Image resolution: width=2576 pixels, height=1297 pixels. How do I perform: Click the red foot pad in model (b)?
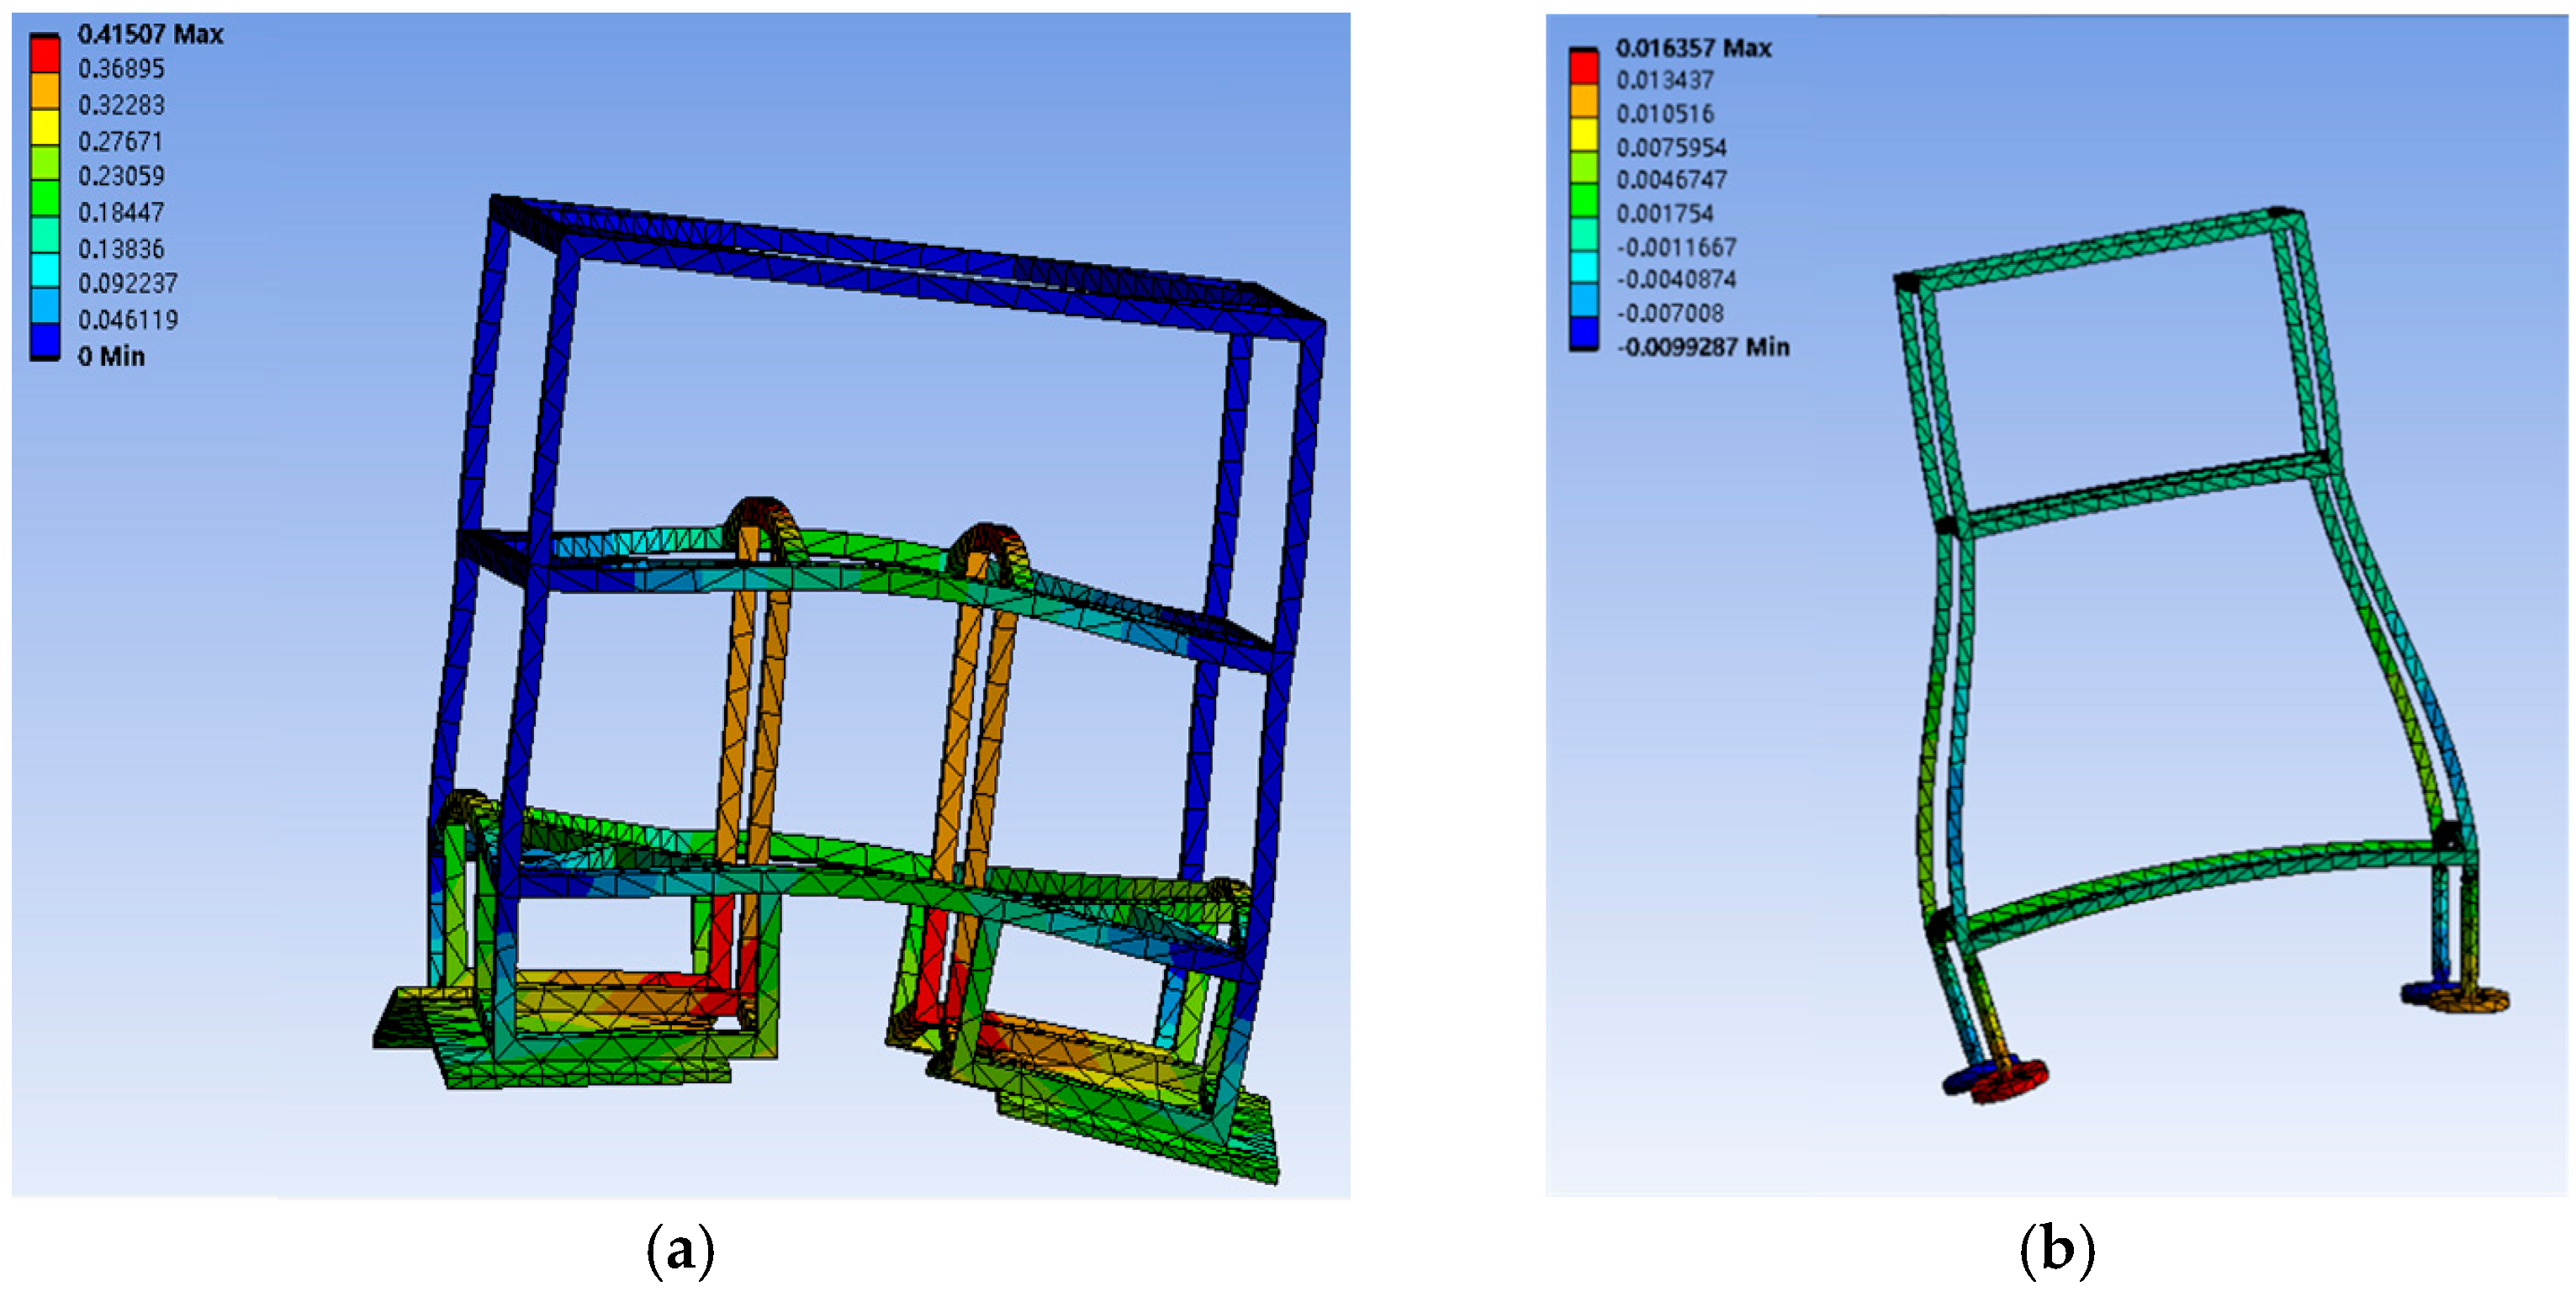point(2012,1083)
